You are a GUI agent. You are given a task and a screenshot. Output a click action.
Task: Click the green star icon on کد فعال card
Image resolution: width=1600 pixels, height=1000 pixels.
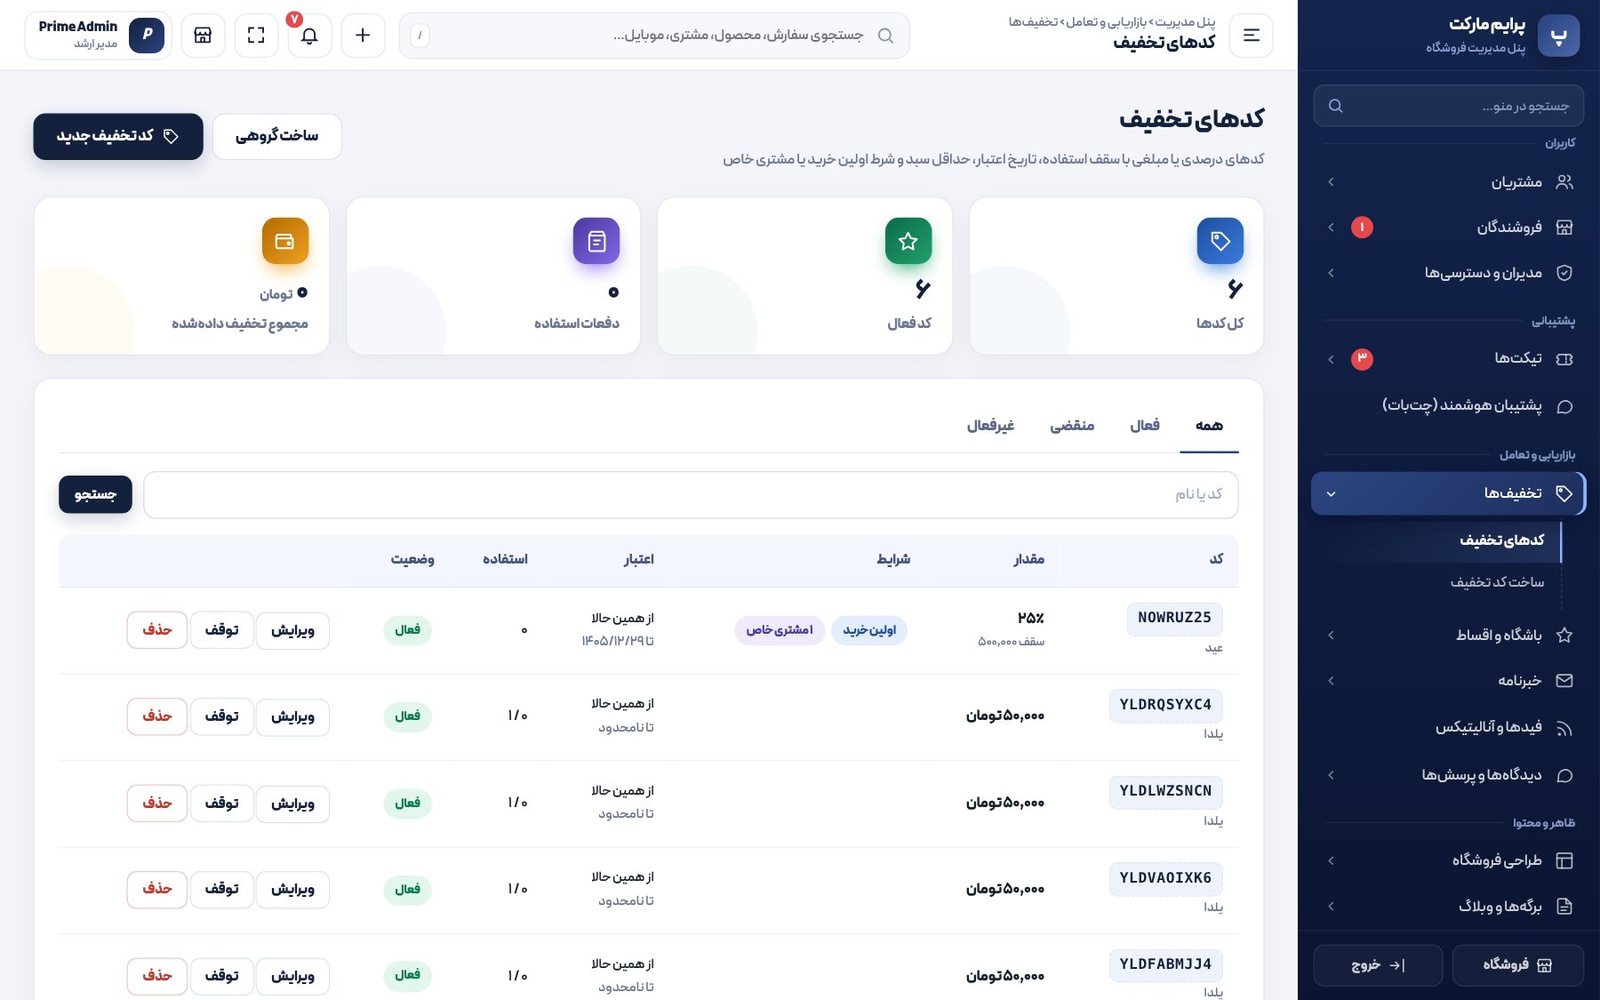point(908,241)
